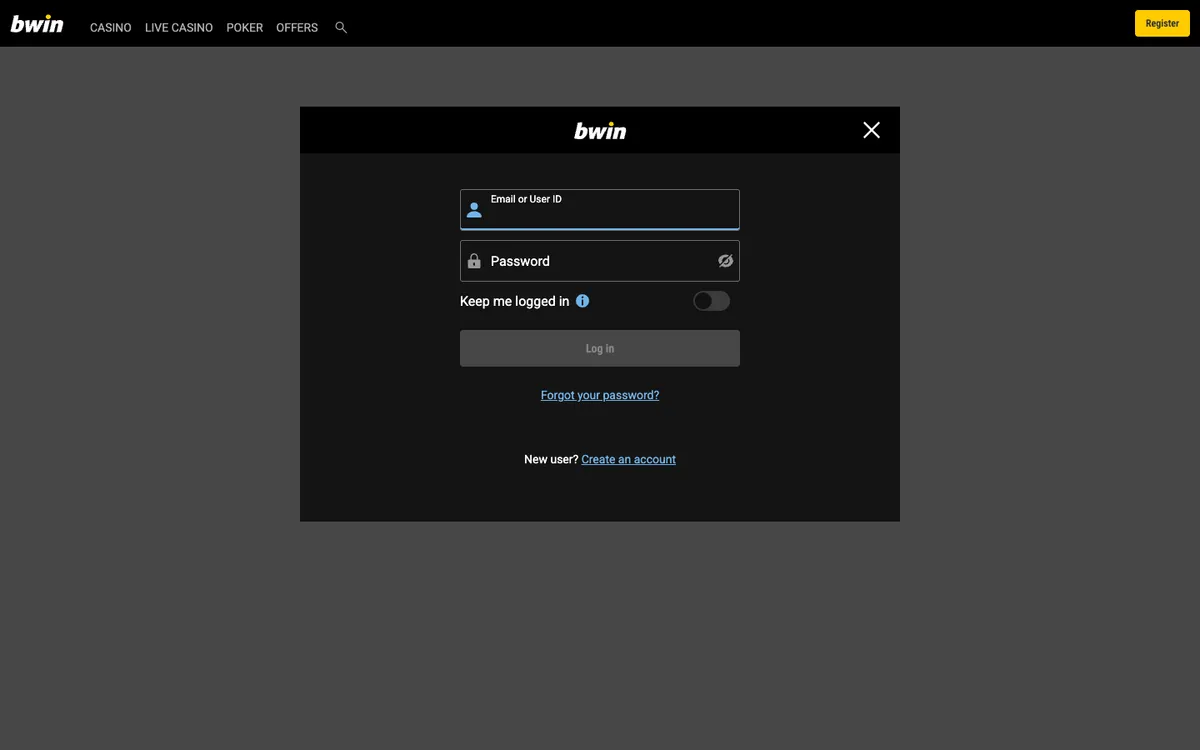Open the LIVE CASINO menu item
The height and width of the screenshot is (750, 1200).
(179, 28)
